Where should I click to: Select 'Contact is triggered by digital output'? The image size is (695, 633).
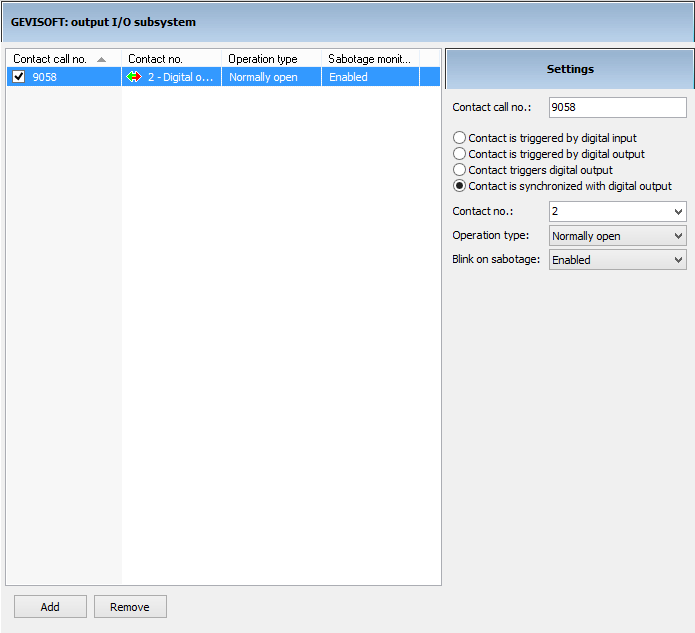coord(459,154)
